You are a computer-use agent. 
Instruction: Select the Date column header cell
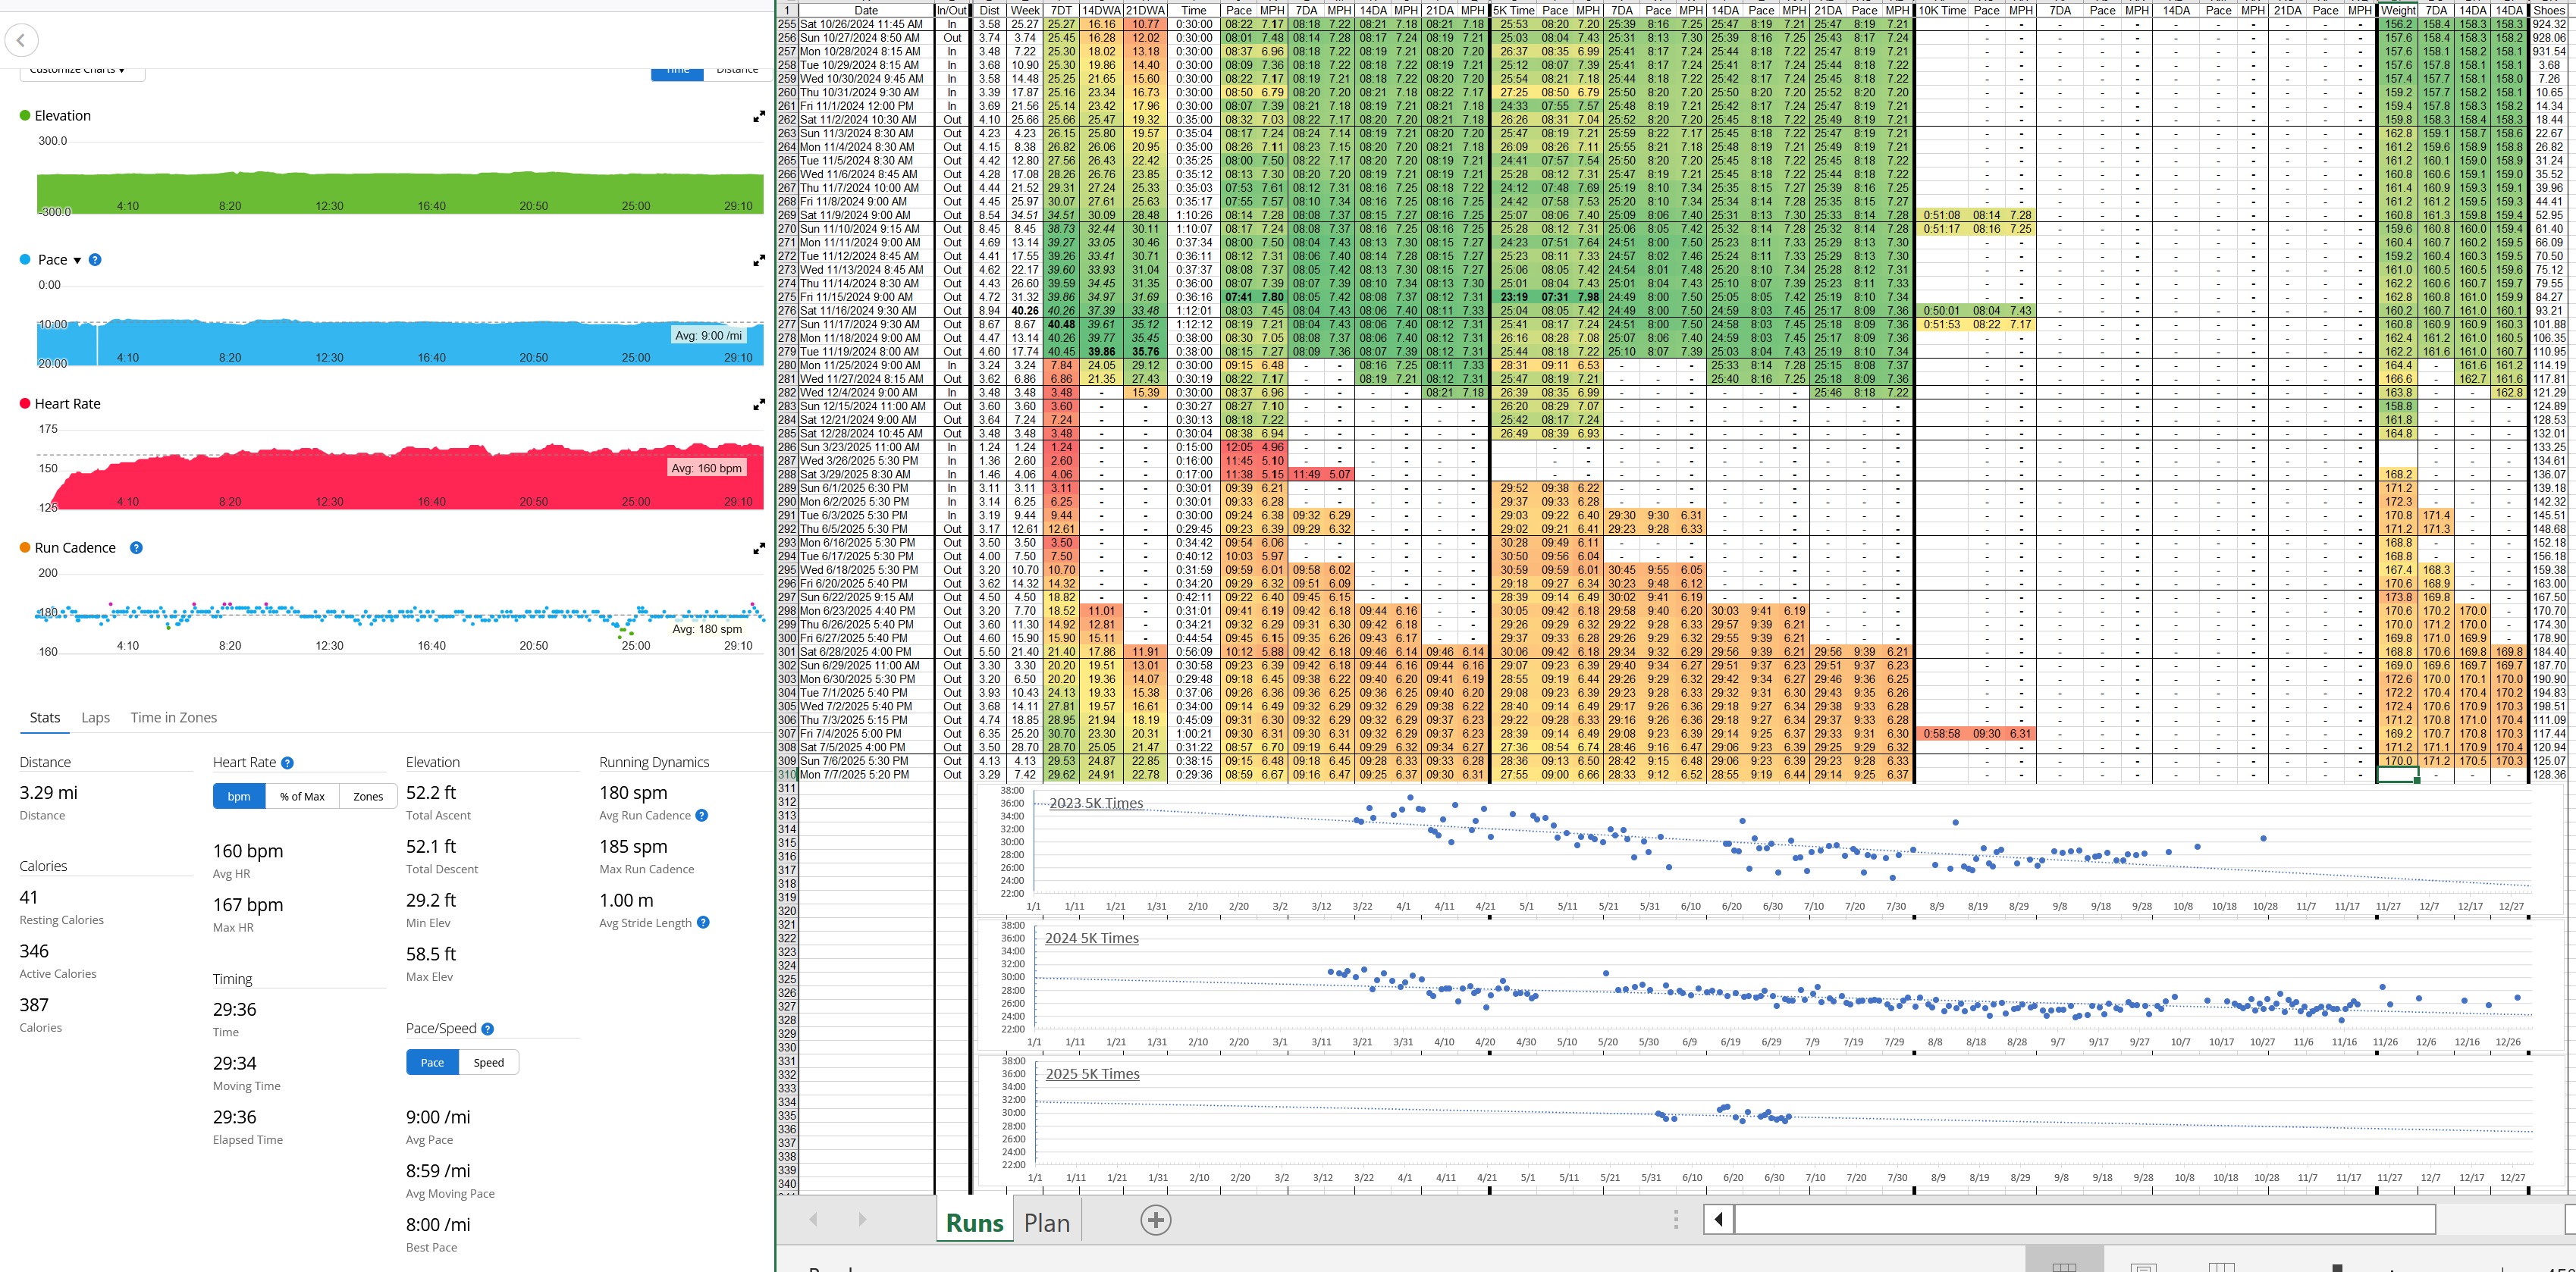click(866, 10)
